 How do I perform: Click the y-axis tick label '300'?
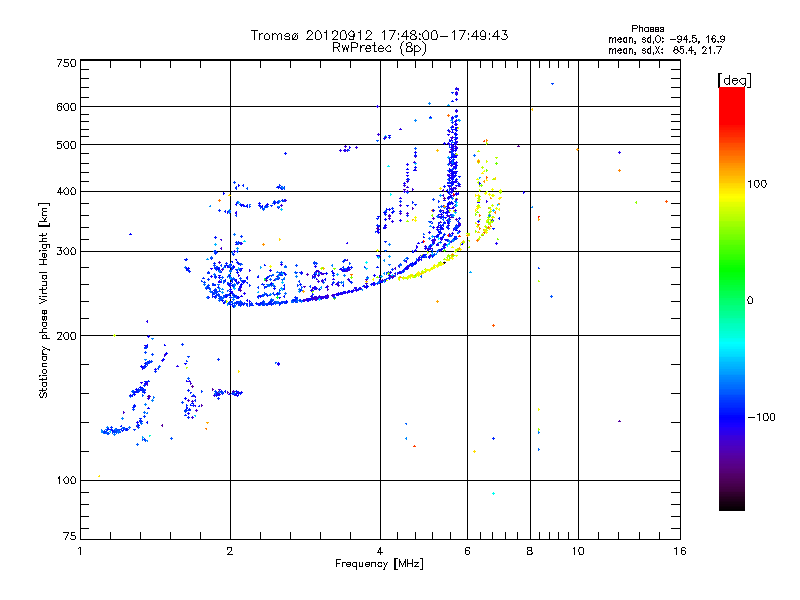click(x=66, y=251)
